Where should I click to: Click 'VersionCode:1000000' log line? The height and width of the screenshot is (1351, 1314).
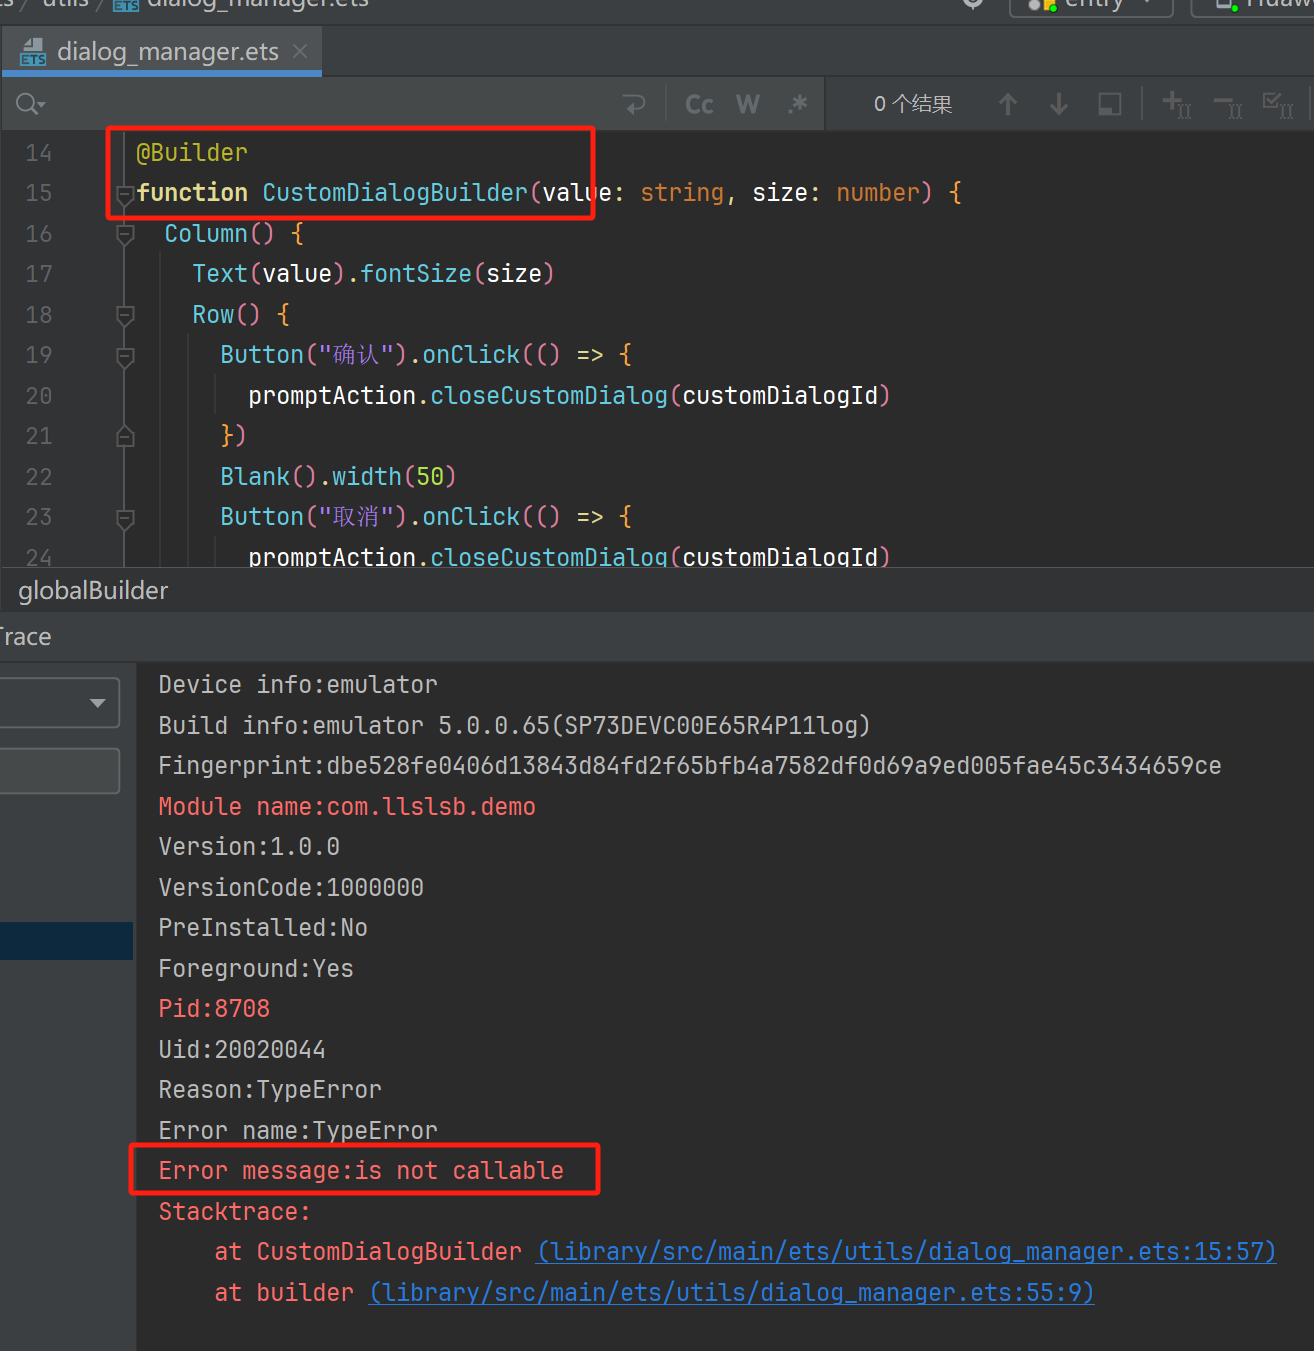tap(291, 888)
